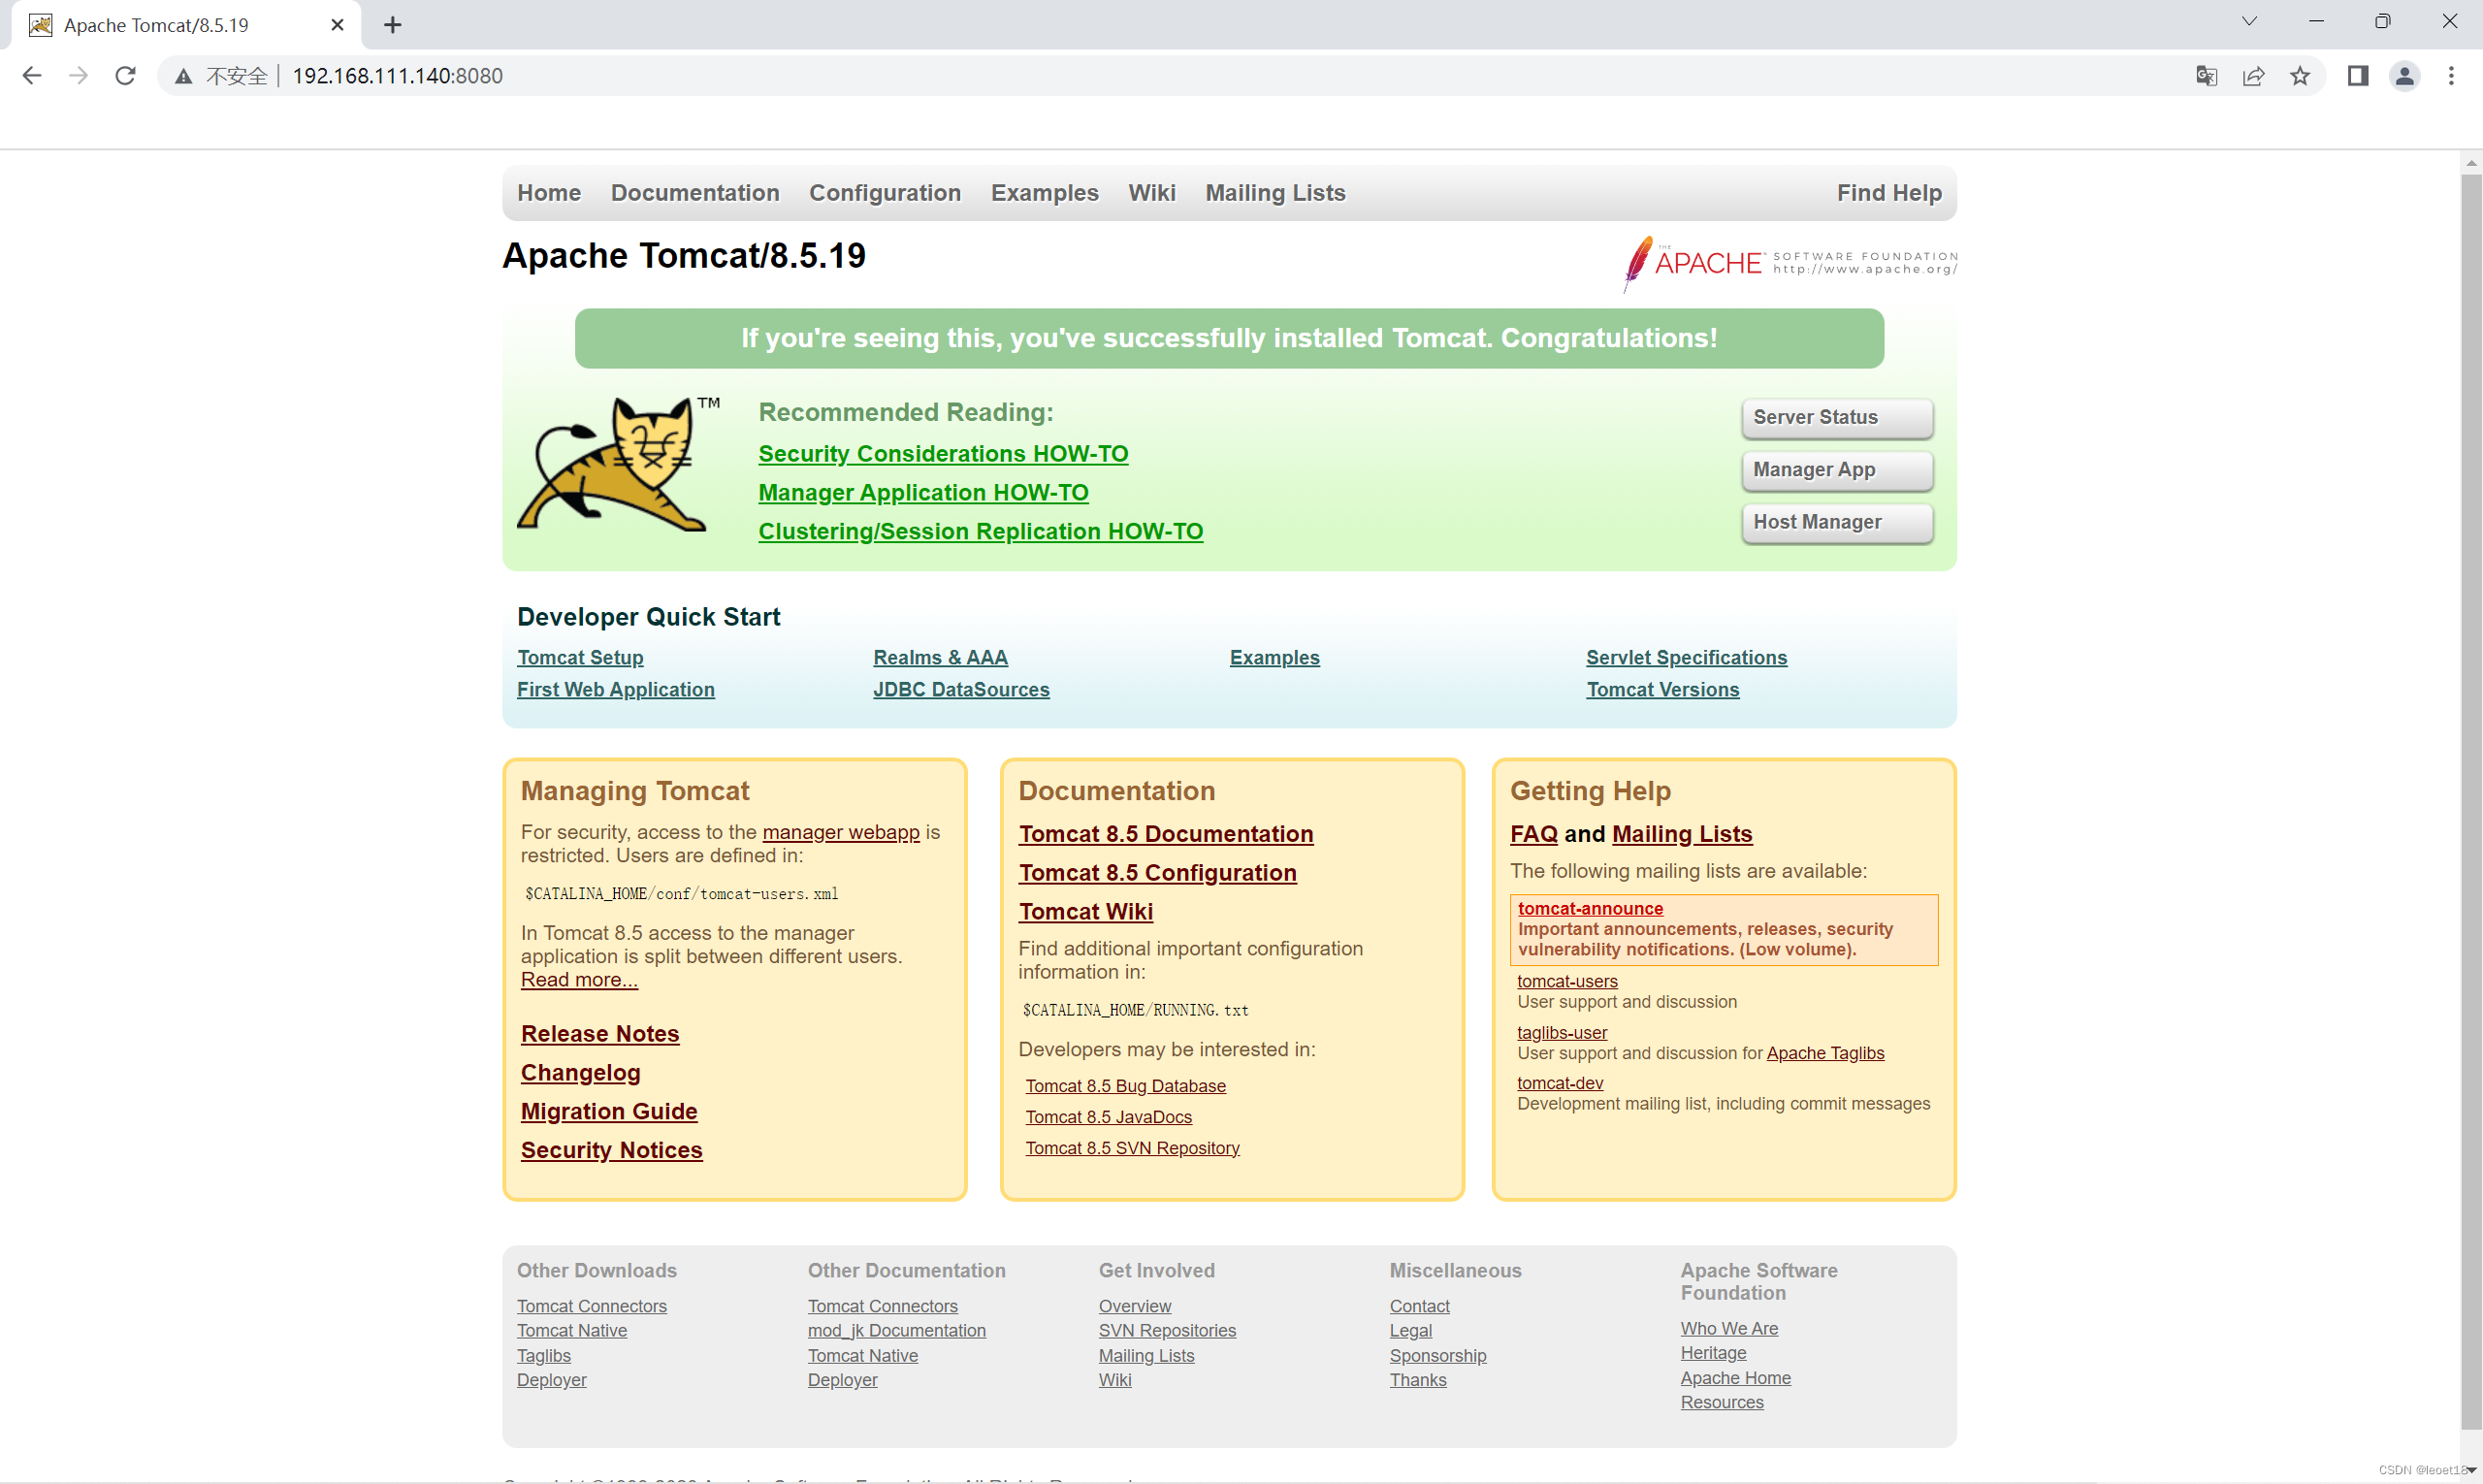This screenshot has width=2483, height=1484.
Task: Select Examples in the navigation bar
Action: tap(1044, 193)
